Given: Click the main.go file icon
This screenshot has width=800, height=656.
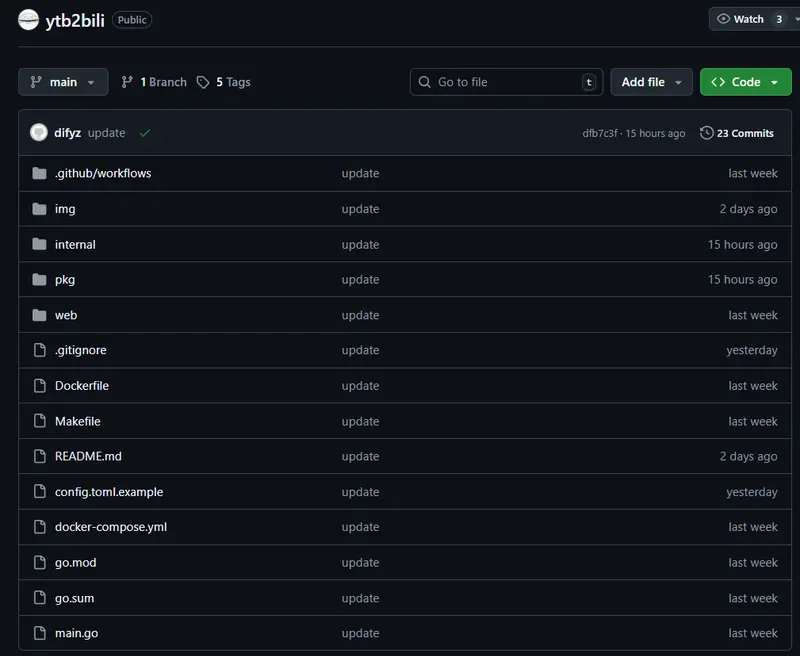Looking at the screenshot, I should tap(39, 633).
